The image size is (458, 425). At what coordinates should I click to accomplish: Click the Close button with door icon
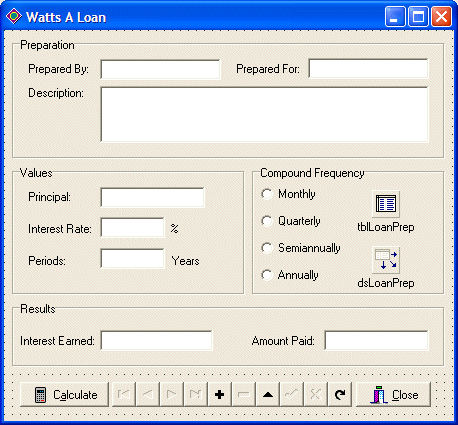point(393,395)
